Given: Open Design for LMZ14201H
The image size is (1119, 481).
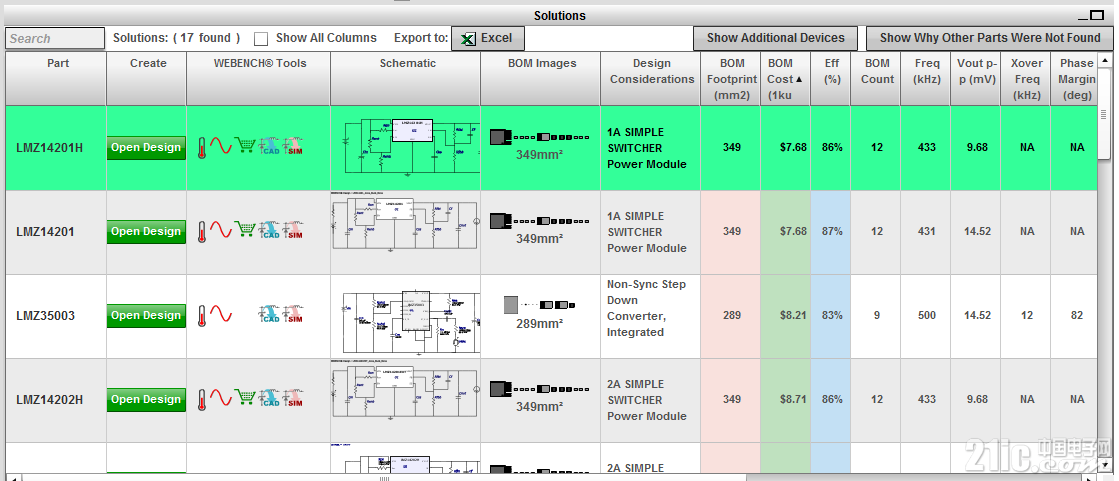Looking at the screenshot, I should point(146,148).
